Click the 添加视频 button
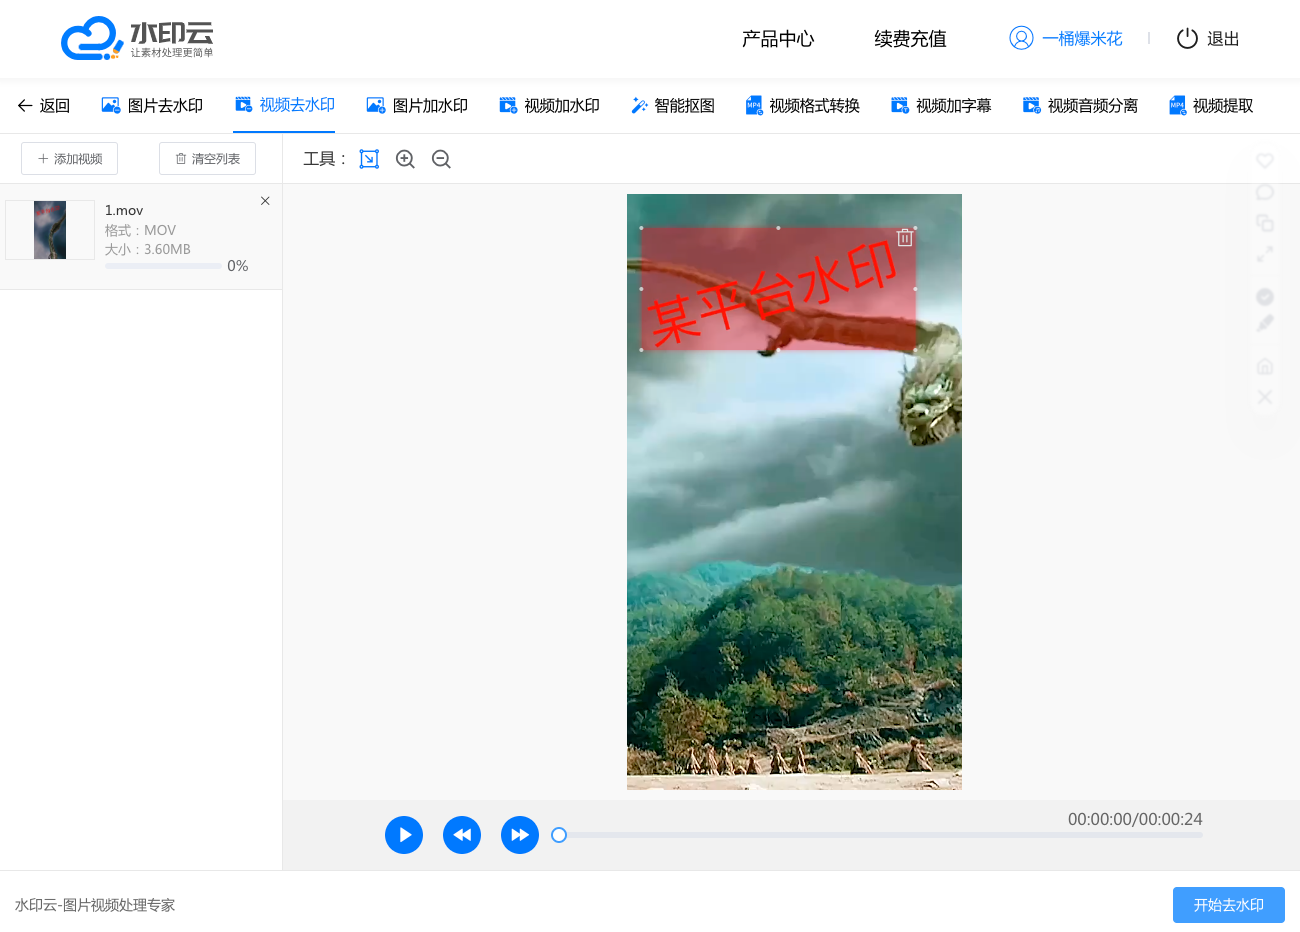 pyautogui.click(x=70, y=159)
